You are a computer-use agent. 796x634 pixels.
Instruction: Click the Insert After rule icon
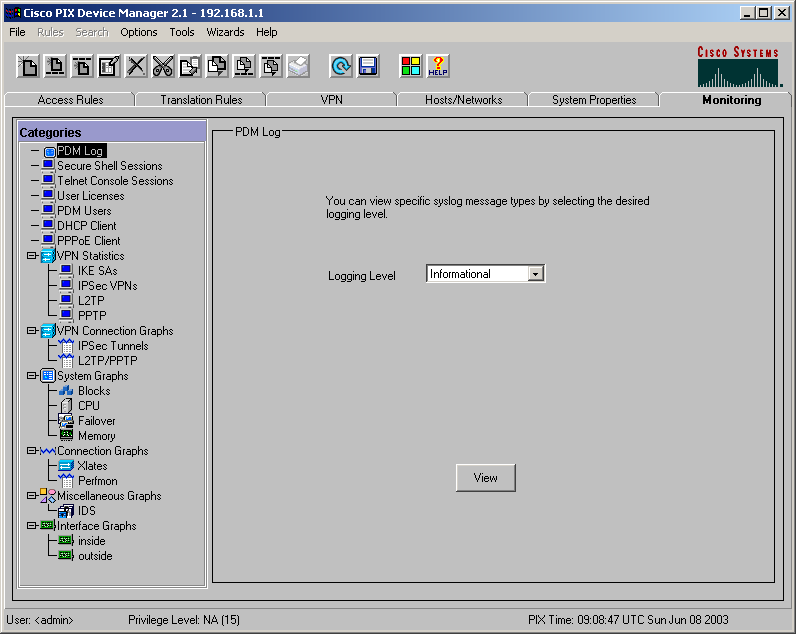(82, 66)
